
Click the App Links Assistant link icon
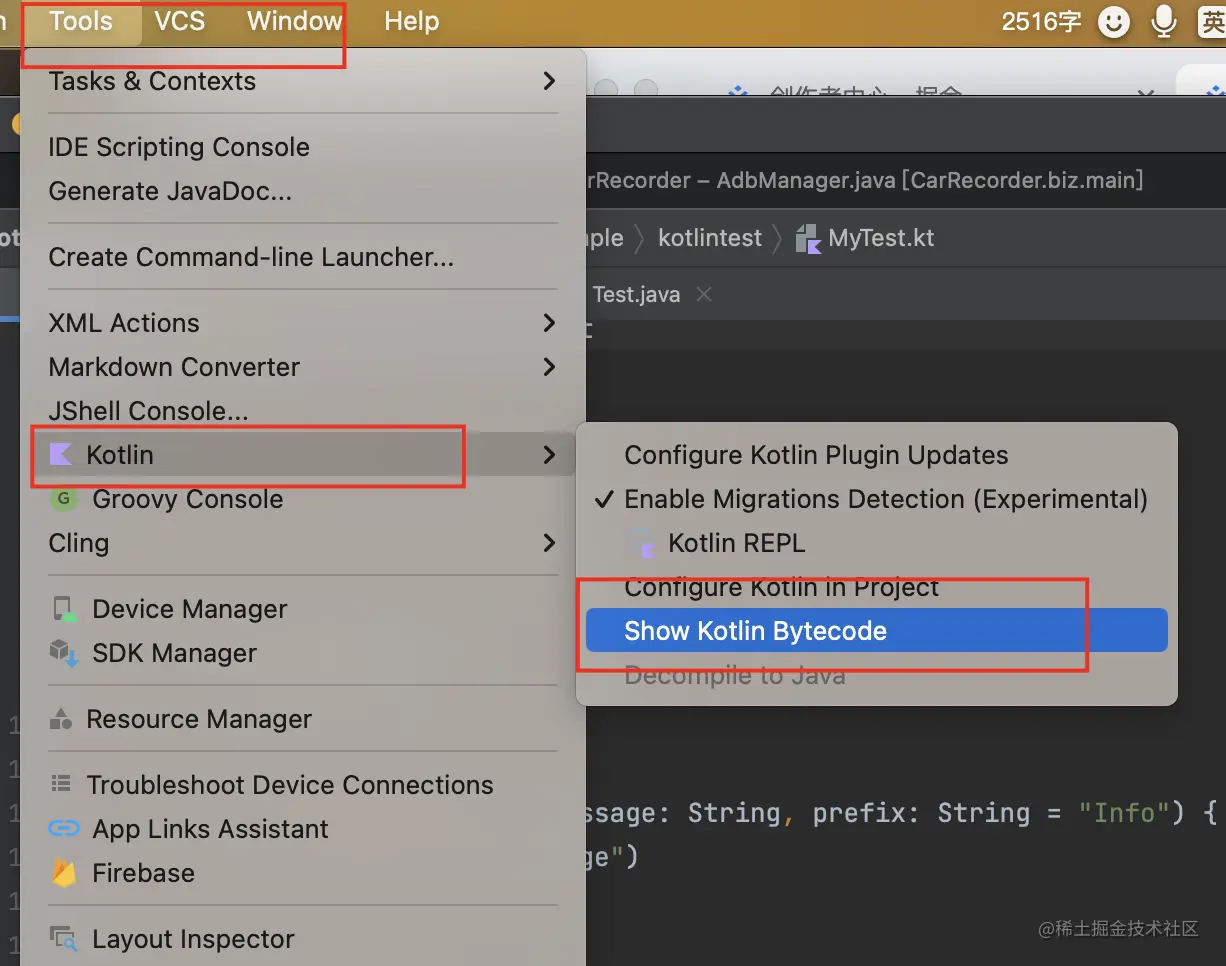[64, 829]
